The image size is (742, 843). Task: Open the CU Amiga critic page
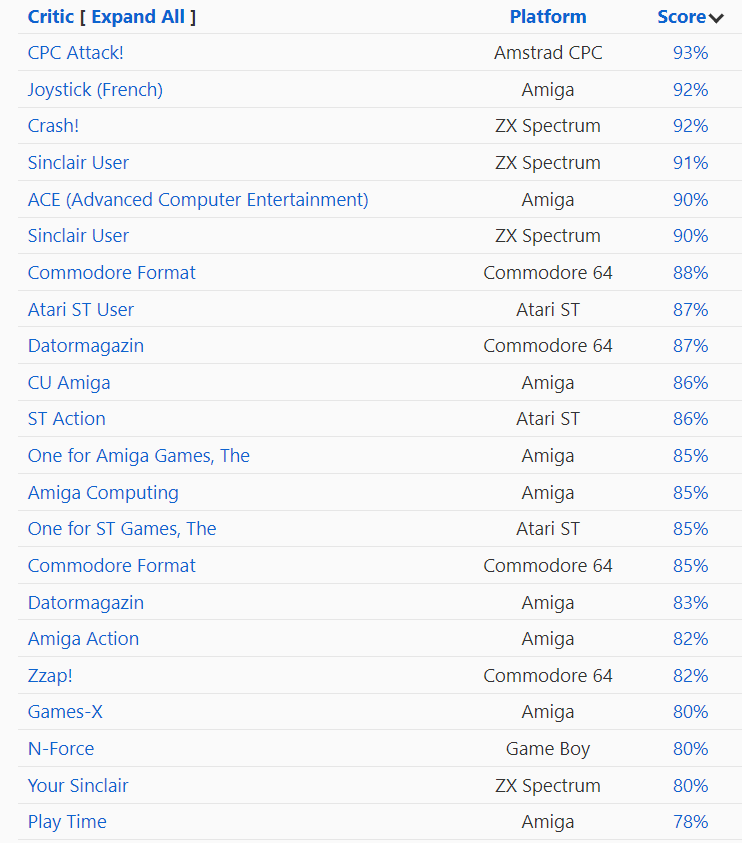(69, 382)
